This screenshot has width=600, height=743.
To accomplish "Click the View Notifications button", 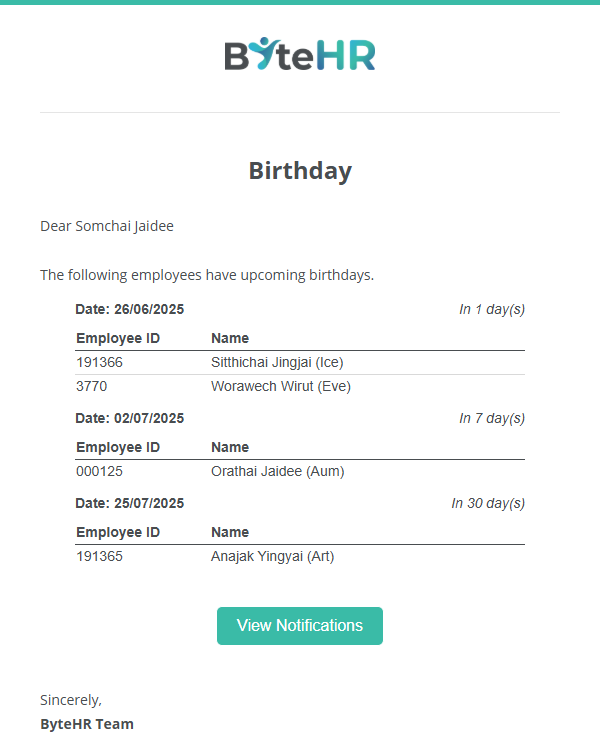I will pyautogui.click(x=300, y=625).
